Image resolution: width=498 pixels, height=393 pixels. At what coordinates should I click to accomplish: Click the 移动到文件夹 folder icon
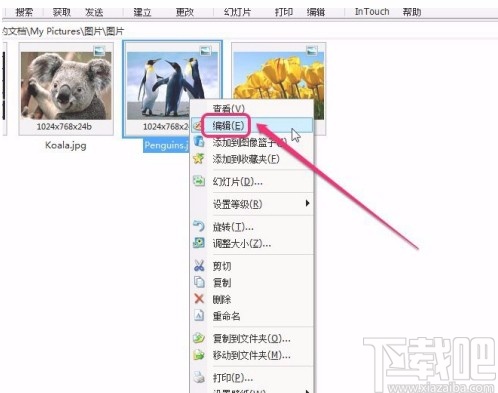point(199,355)
